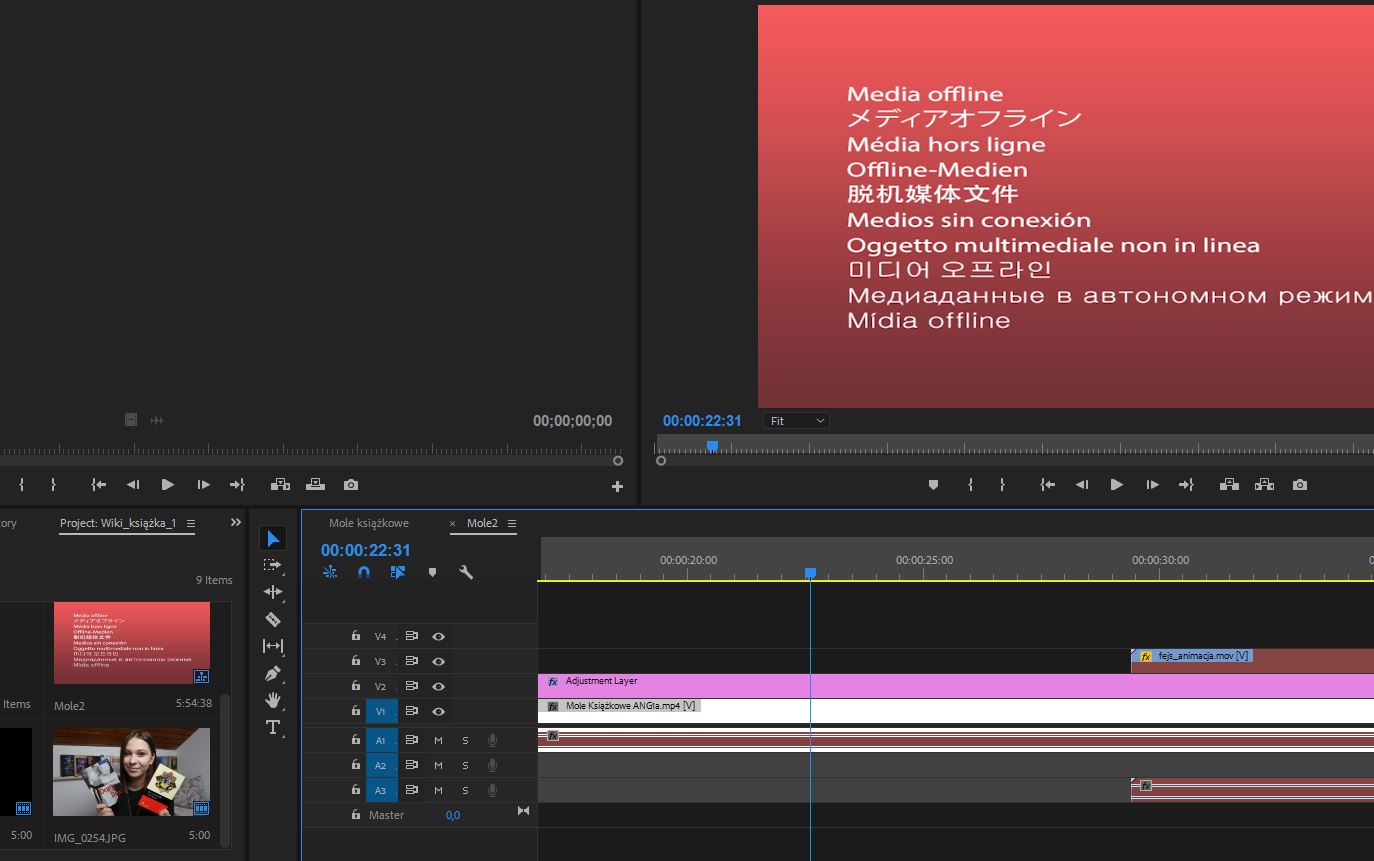Click Lift button in Program Monitor
Image resolution: width=1374 pixels, height=861 pixels.
pyautogui.click(x=1229, y=485)
